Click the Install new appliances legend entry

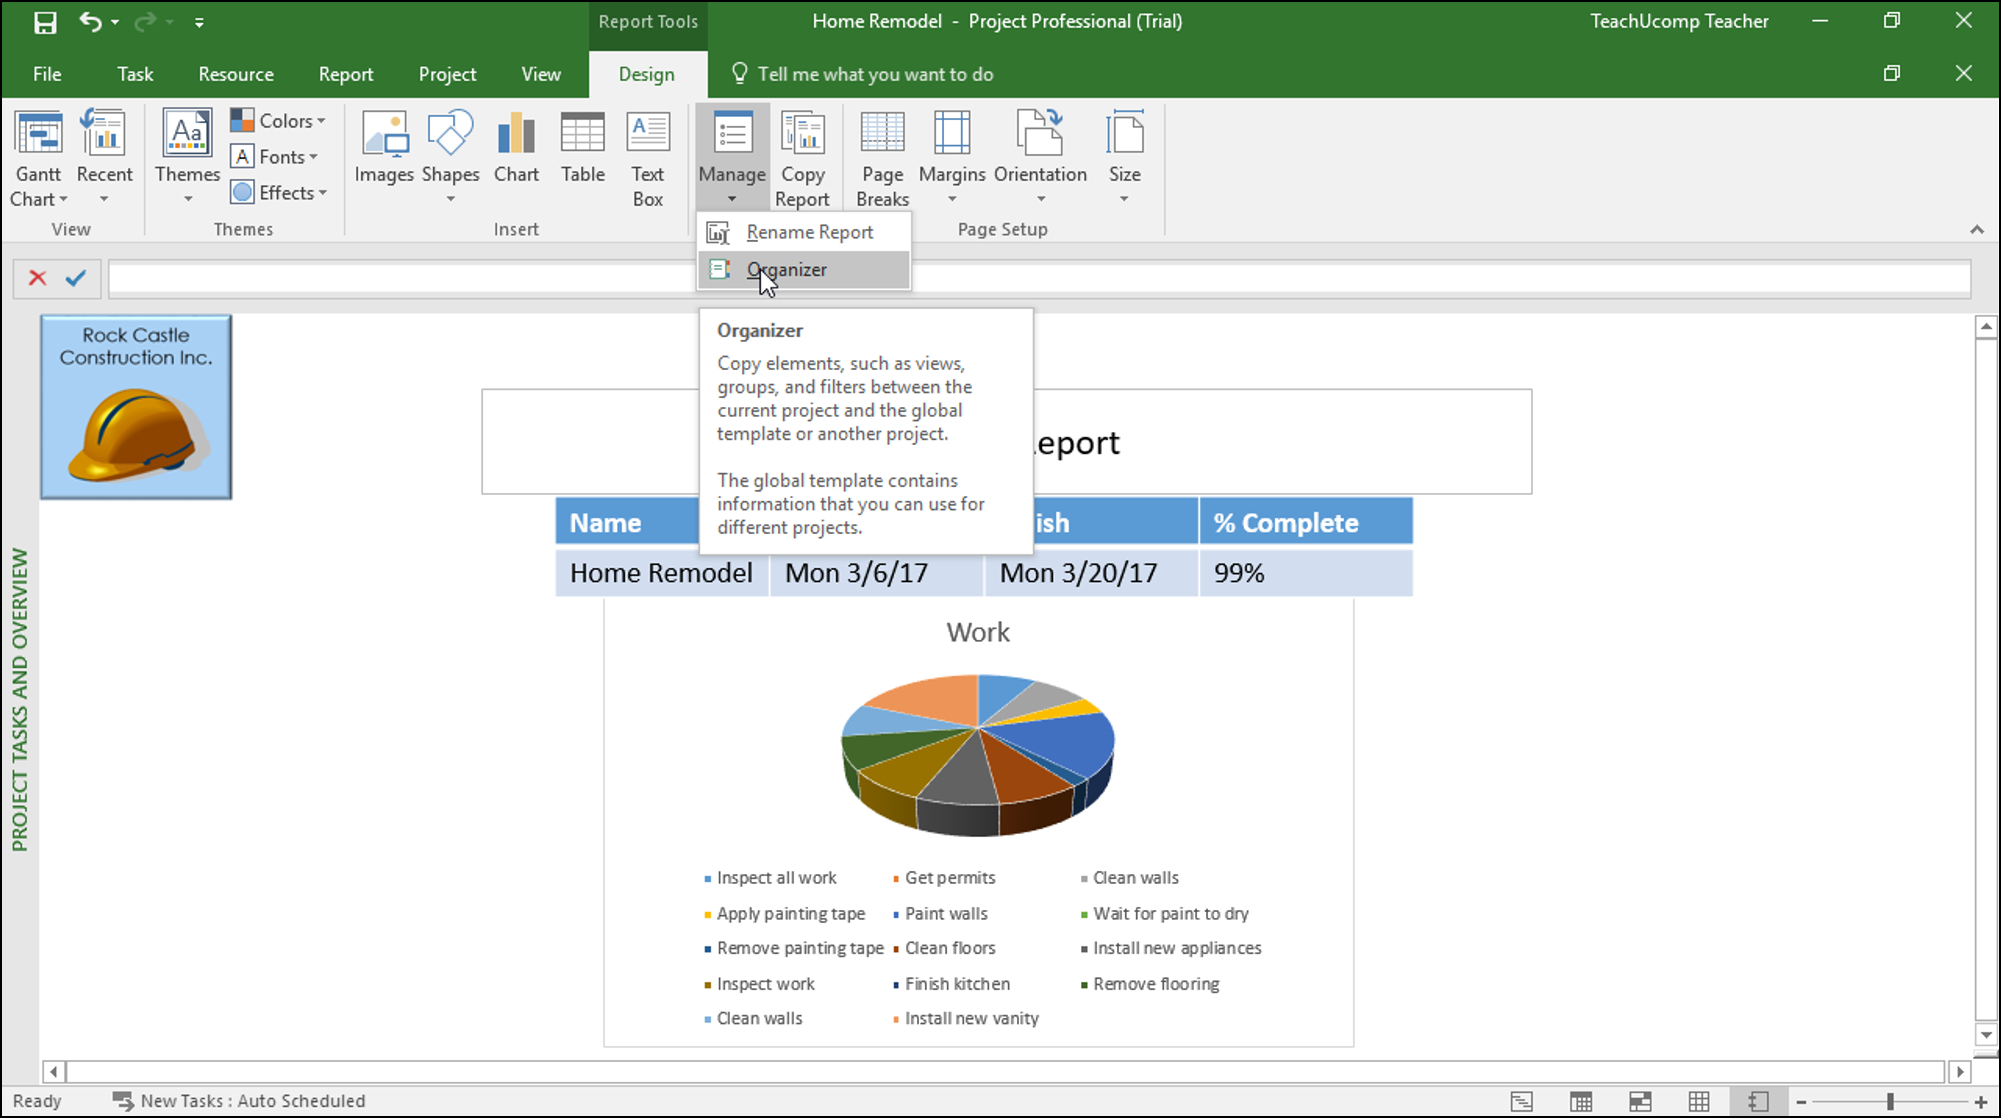tap(1171, 948)
